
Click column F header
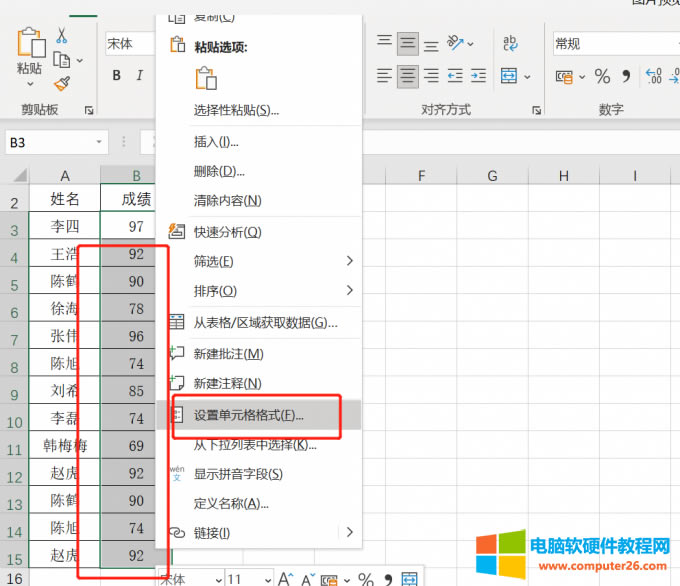(421, 176)
